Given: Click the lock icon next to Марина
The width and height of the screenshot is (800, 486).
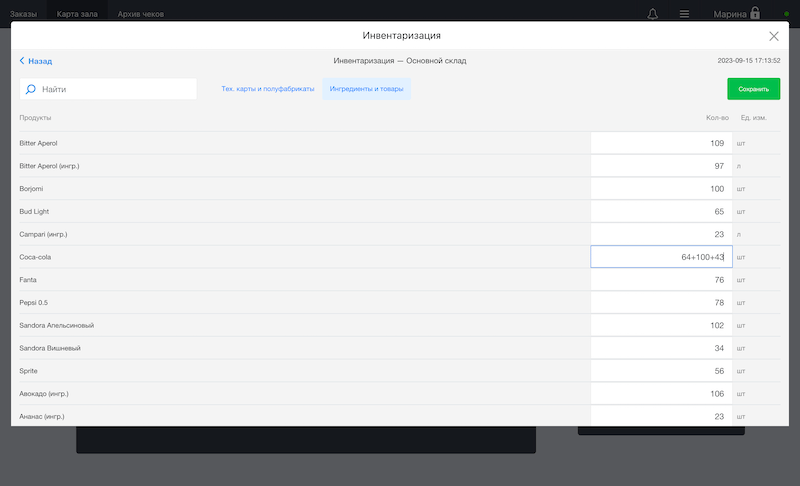Looking at the screenshot, I should click(x=755, y=14).
